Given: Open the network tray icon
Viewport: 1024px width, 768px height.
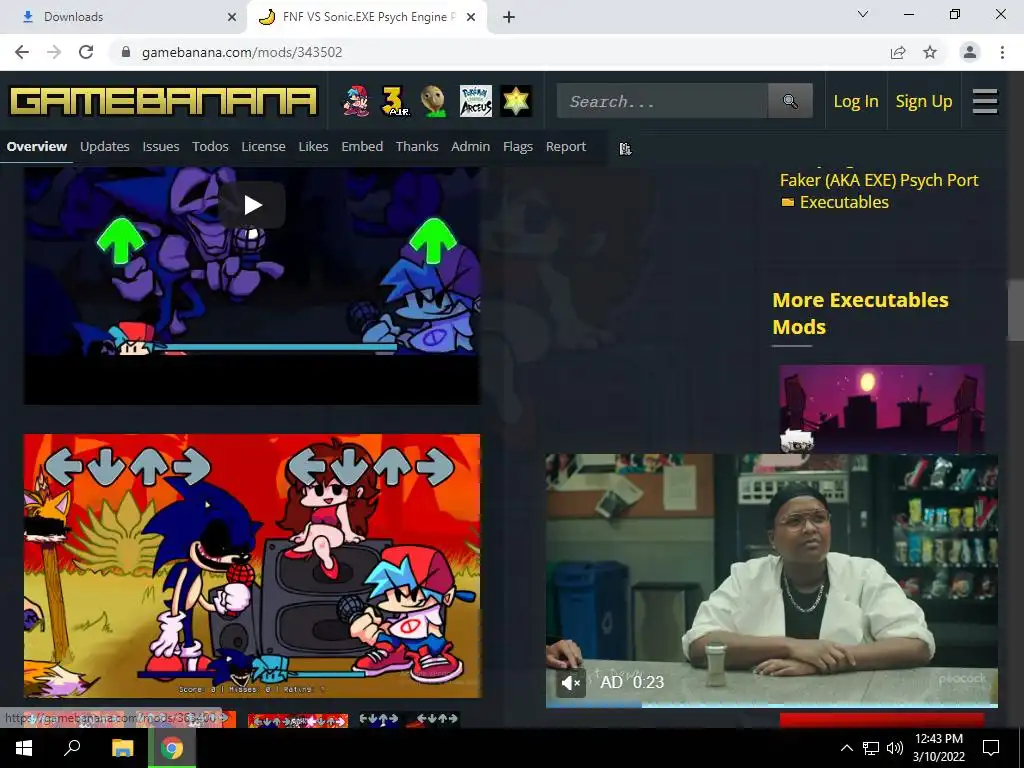Looking at the screenshot, I should tap(871, 748).
